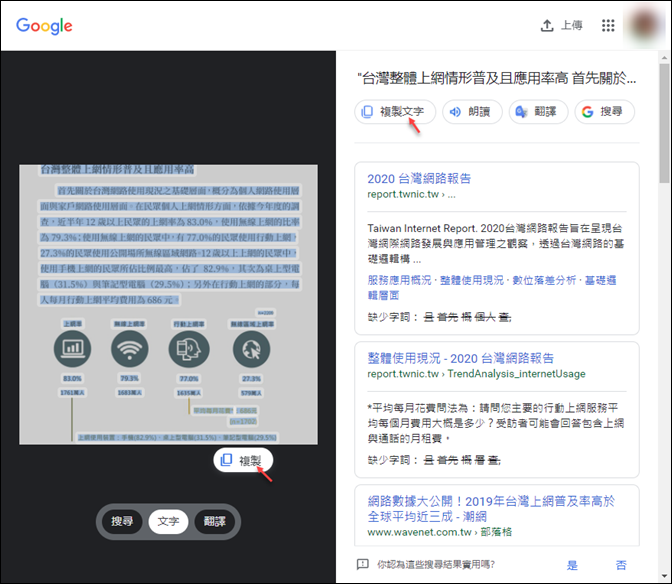Click the 83.0% value in image

pyautogui.click(x=72, y=378)
